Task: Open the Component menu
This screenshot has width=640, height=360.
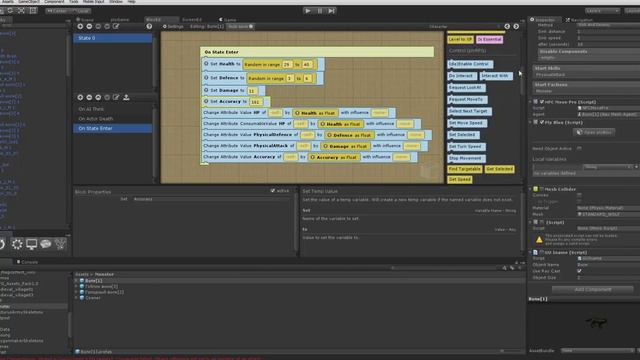Action: tap(54, 2)
